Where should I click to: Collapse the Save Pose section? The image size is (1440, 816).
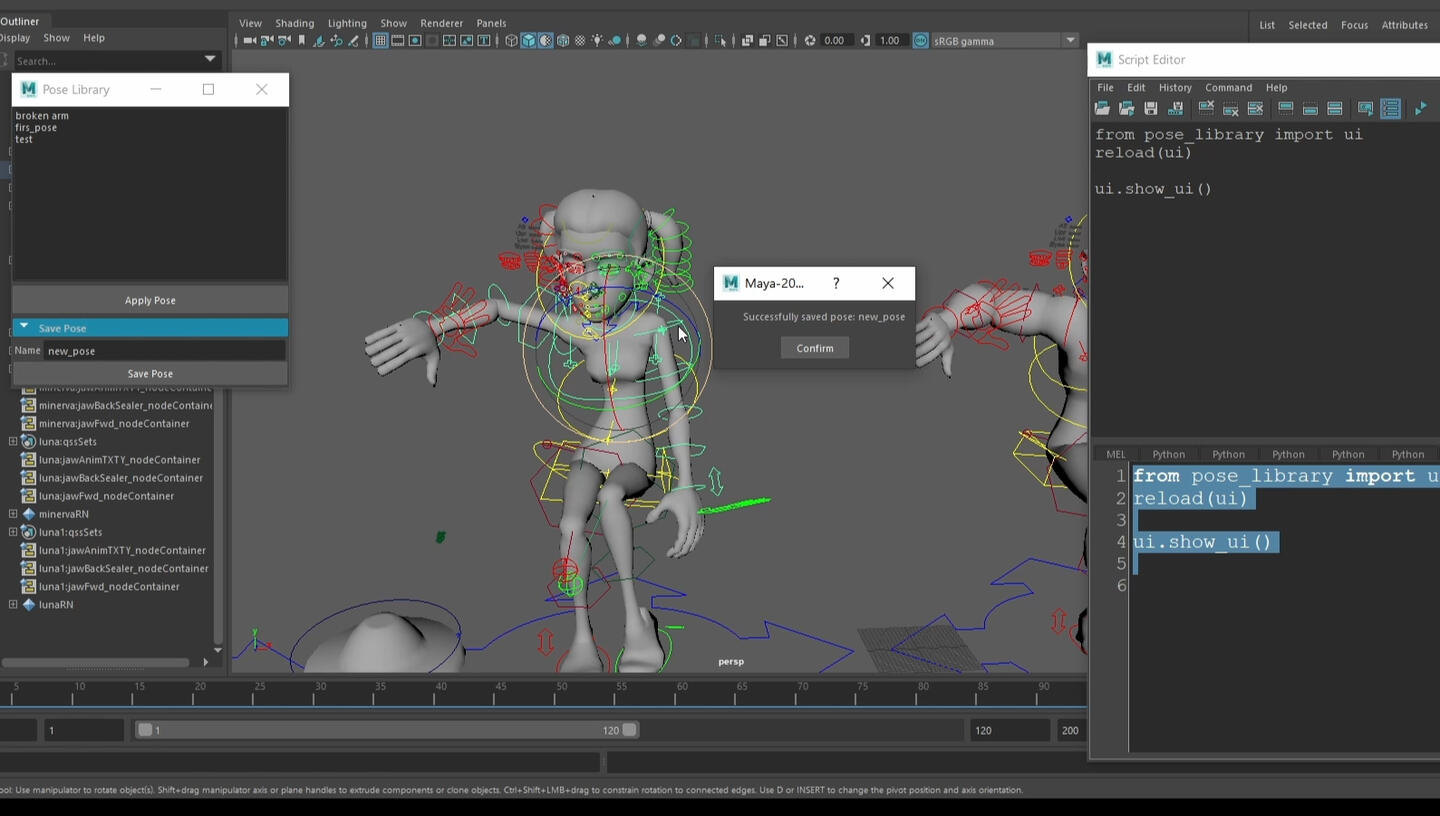(x=23, y=327)
